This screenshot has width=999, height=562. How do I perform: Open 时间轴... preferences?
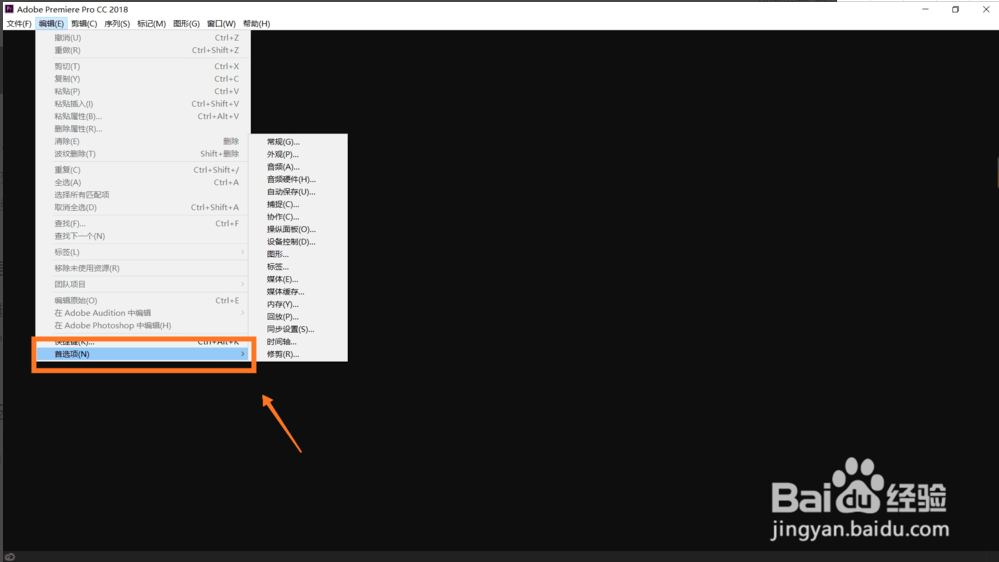tap(298, 342)
